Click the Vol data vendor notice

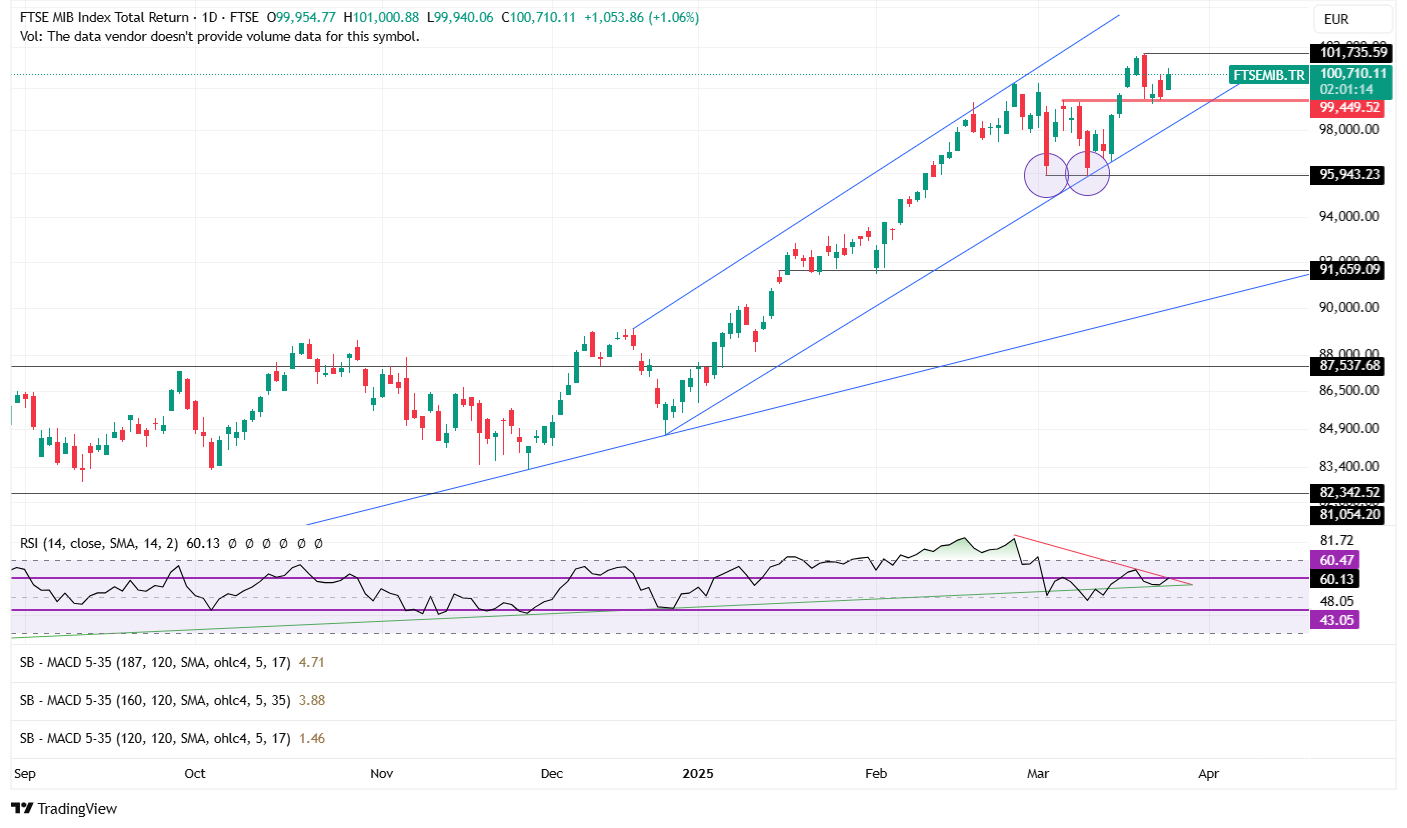(219, 36)
